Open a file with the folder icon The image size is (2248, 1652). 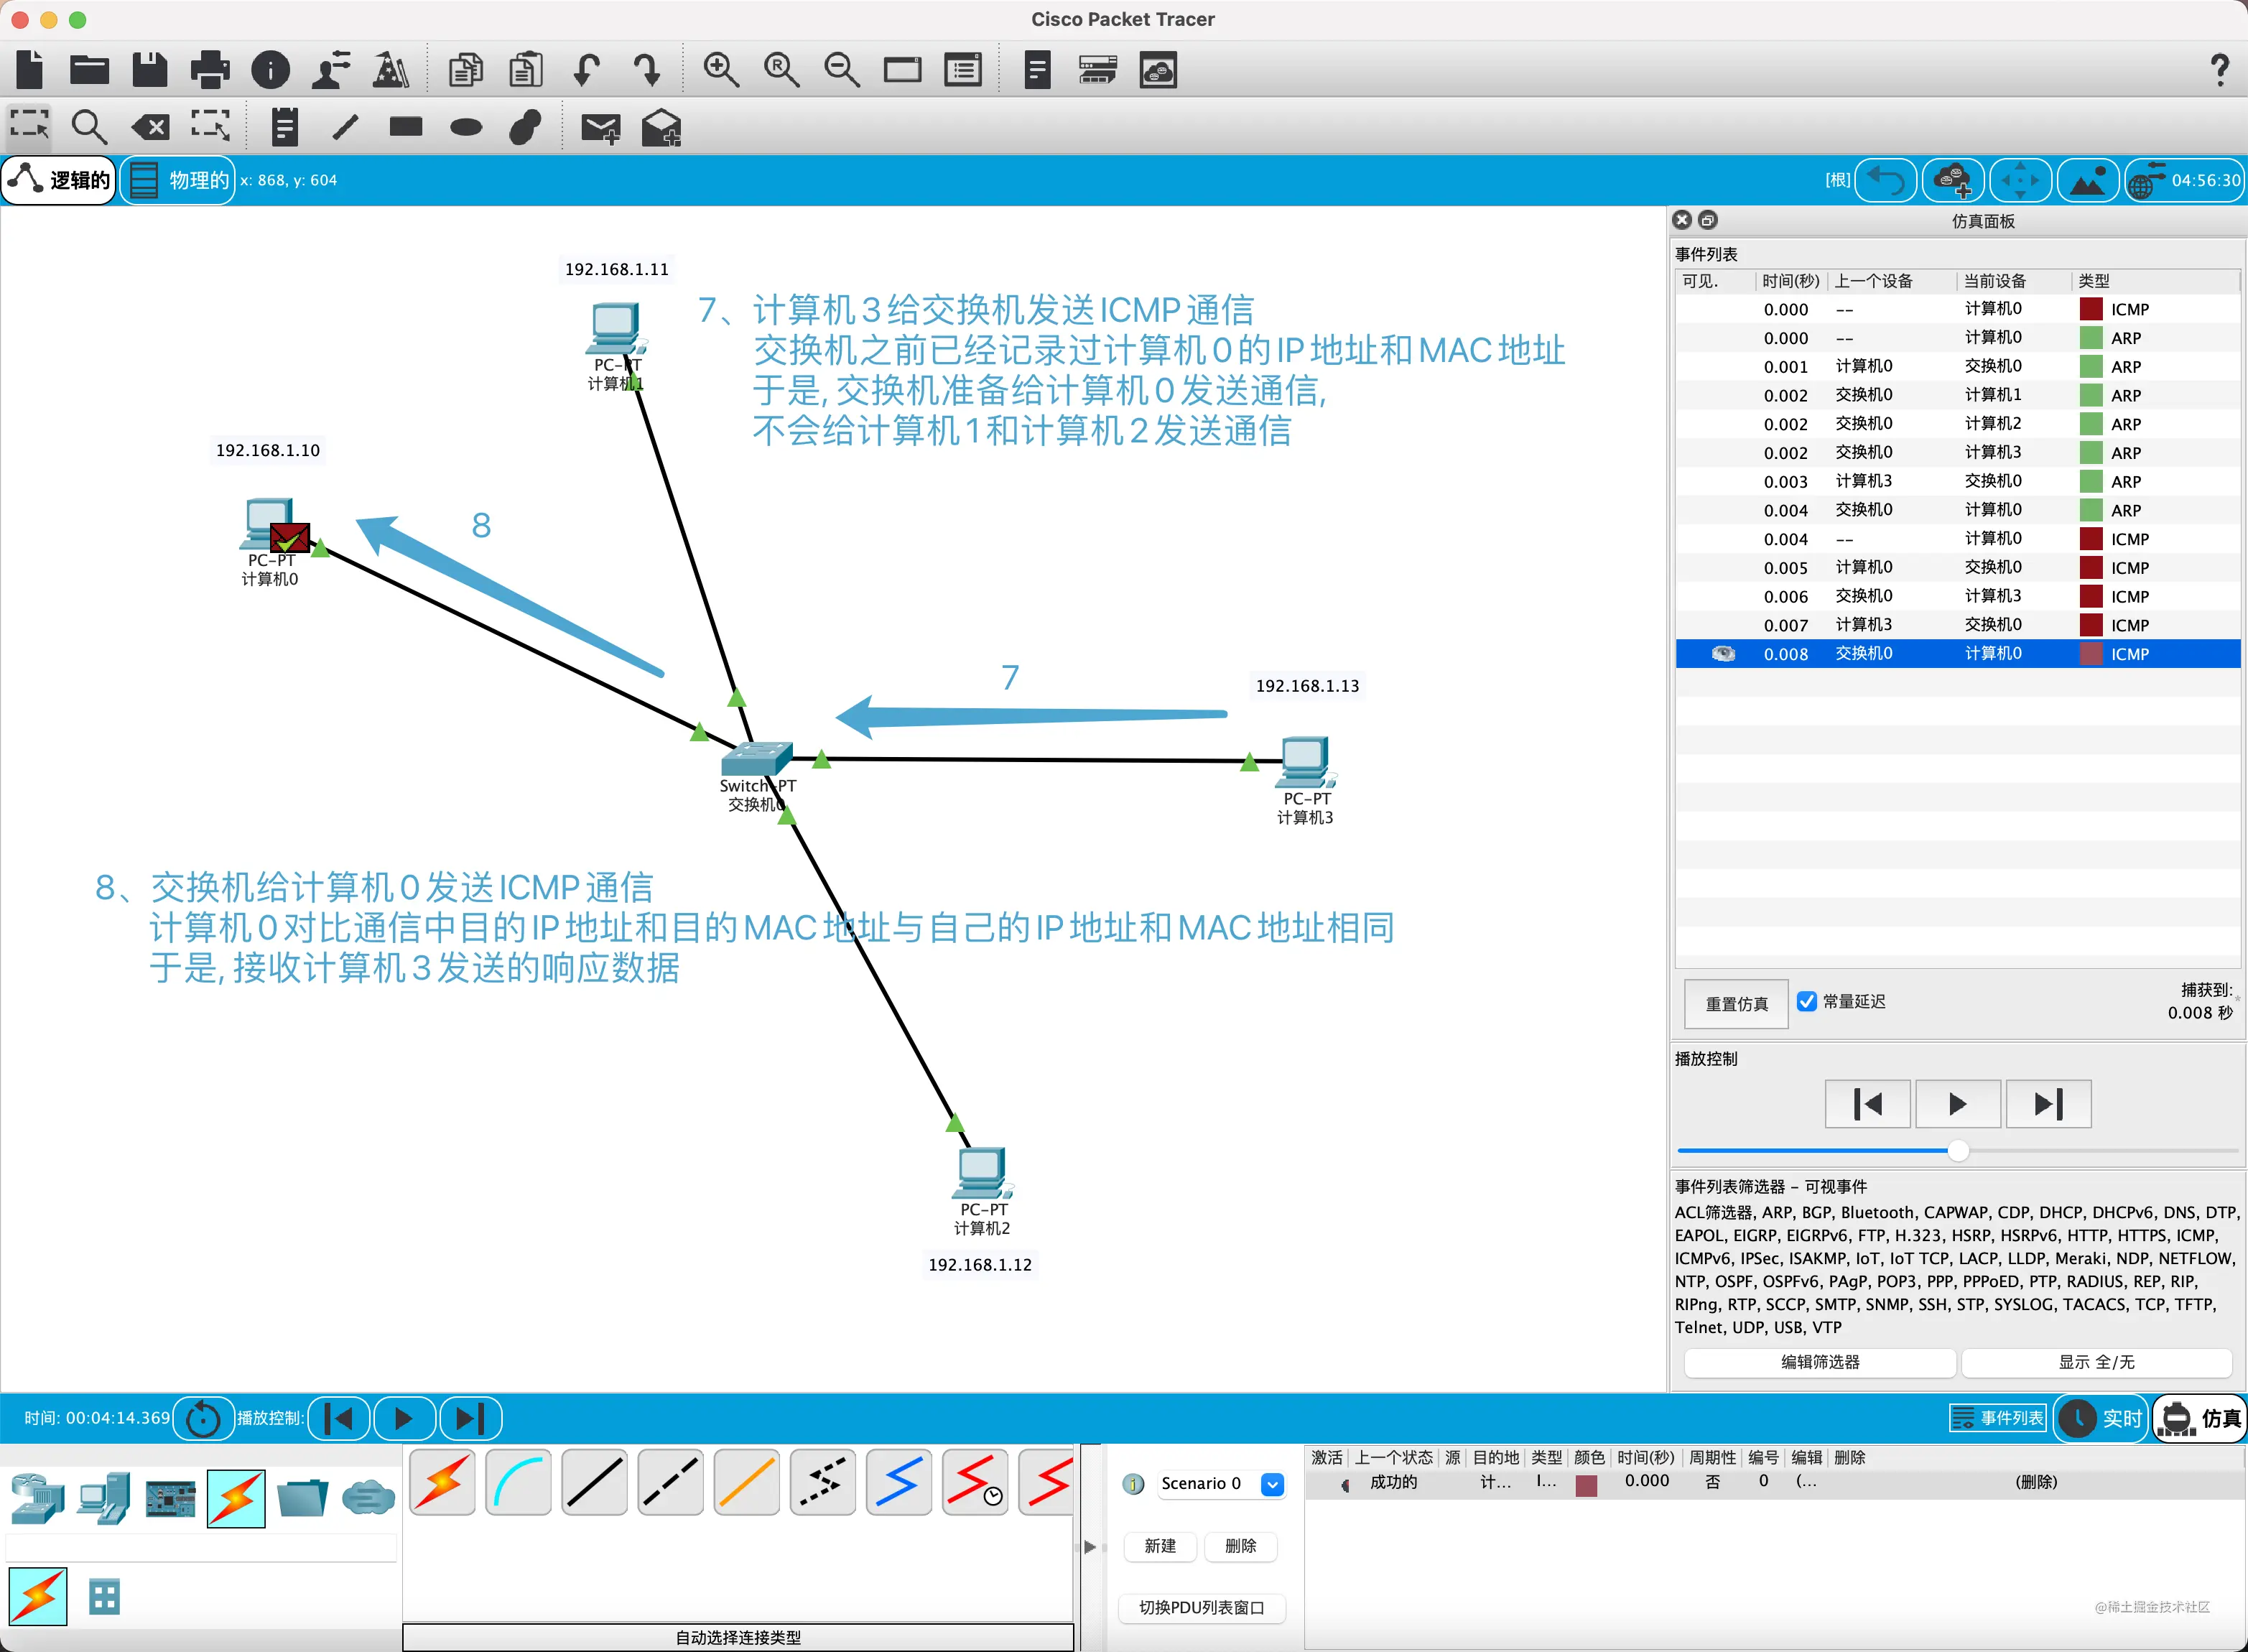tap(89, 69)
